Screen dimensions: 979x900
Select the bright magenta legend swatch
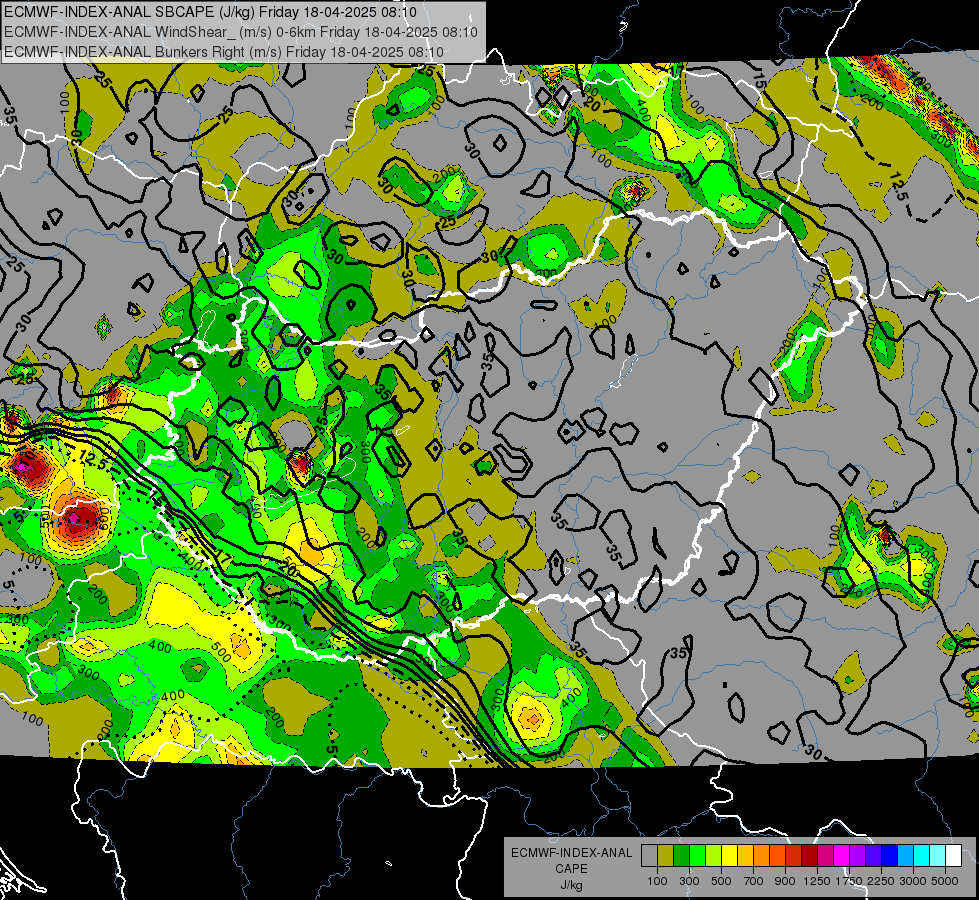coord(842,855)
